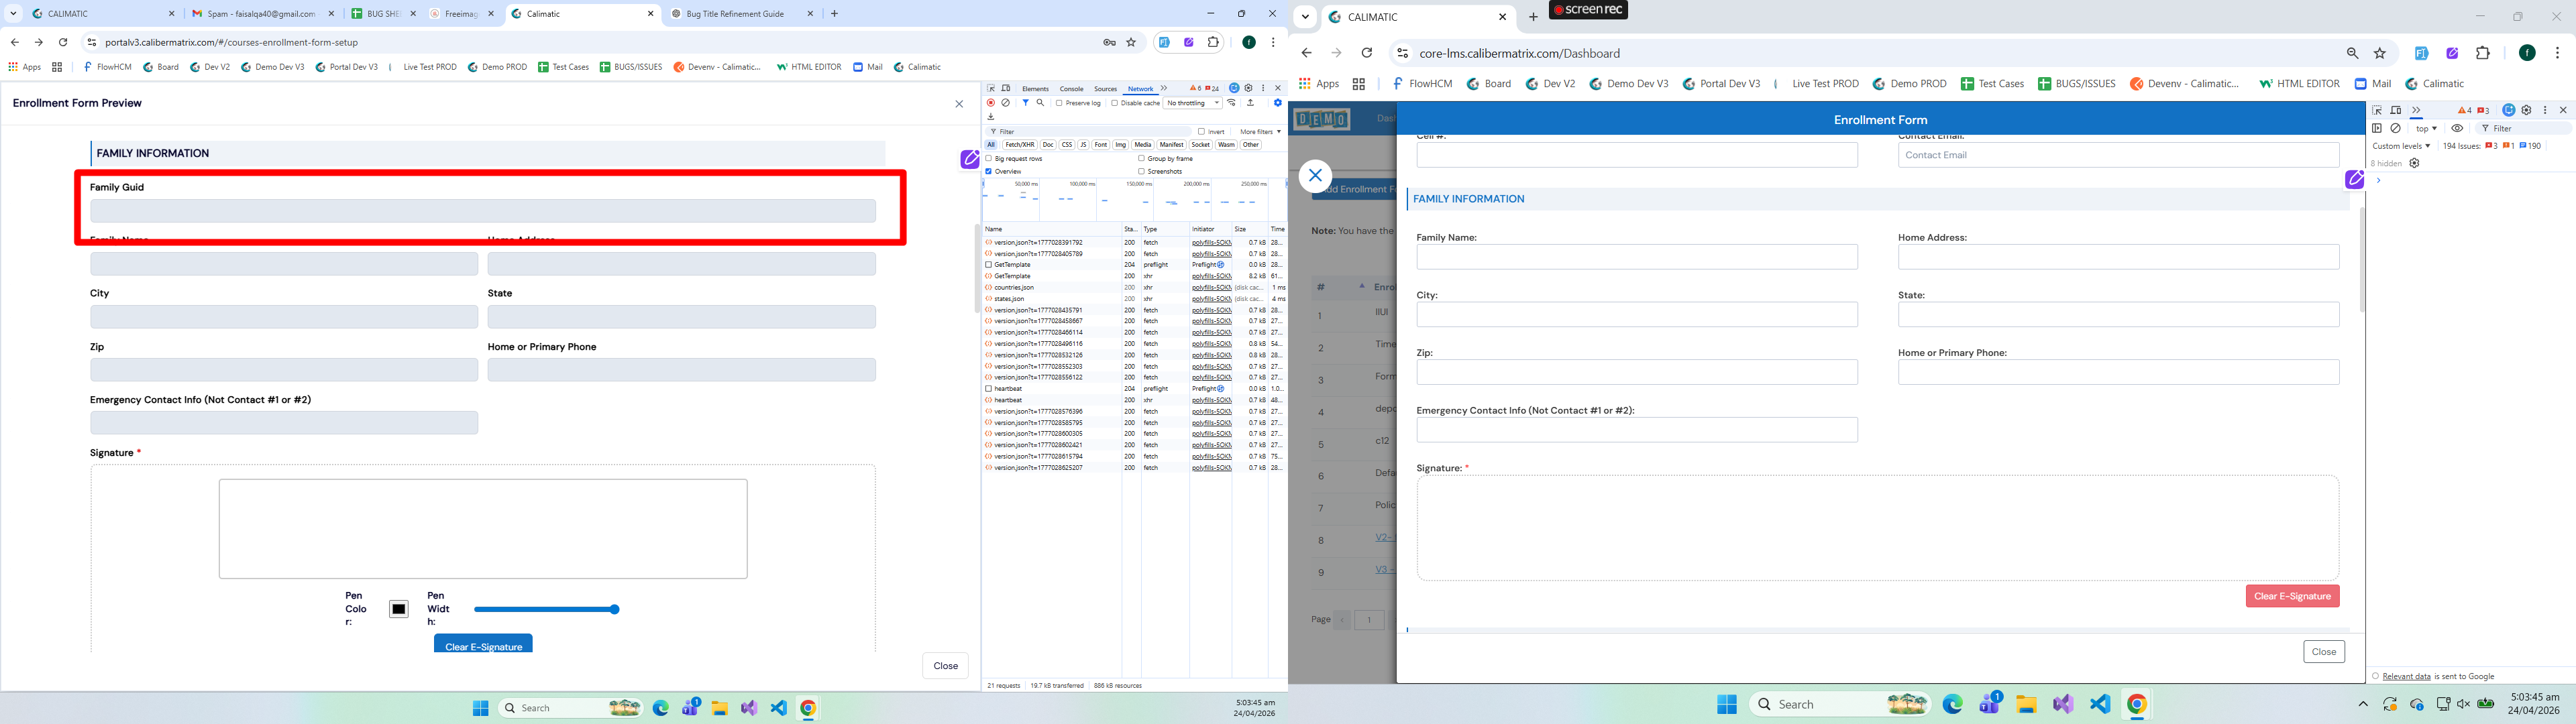This screenshot has height=724, width=2576.
Task: Open Network settings blue gear icon
Action: (x=1277, y=103)
